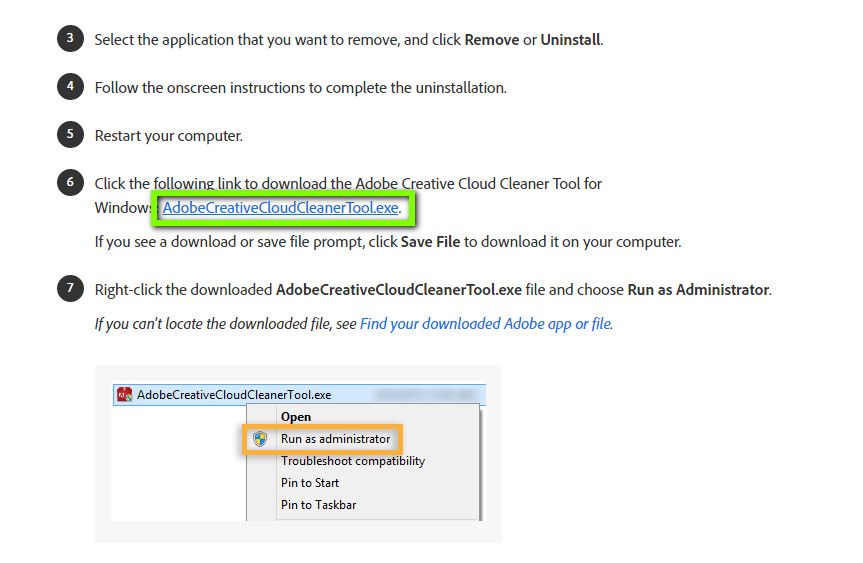Click the Adobe icon beside AdobeCreativeCloudCleanerTool.exe file
Image resolution: width=863 pixels, height=563 pixels.
124,395
